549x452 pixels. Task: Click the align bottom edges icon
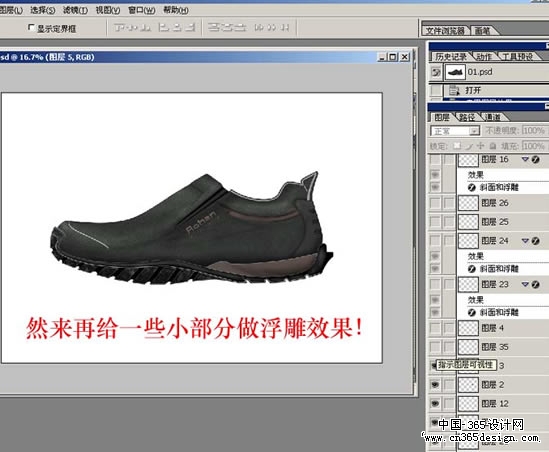[146, 27]
